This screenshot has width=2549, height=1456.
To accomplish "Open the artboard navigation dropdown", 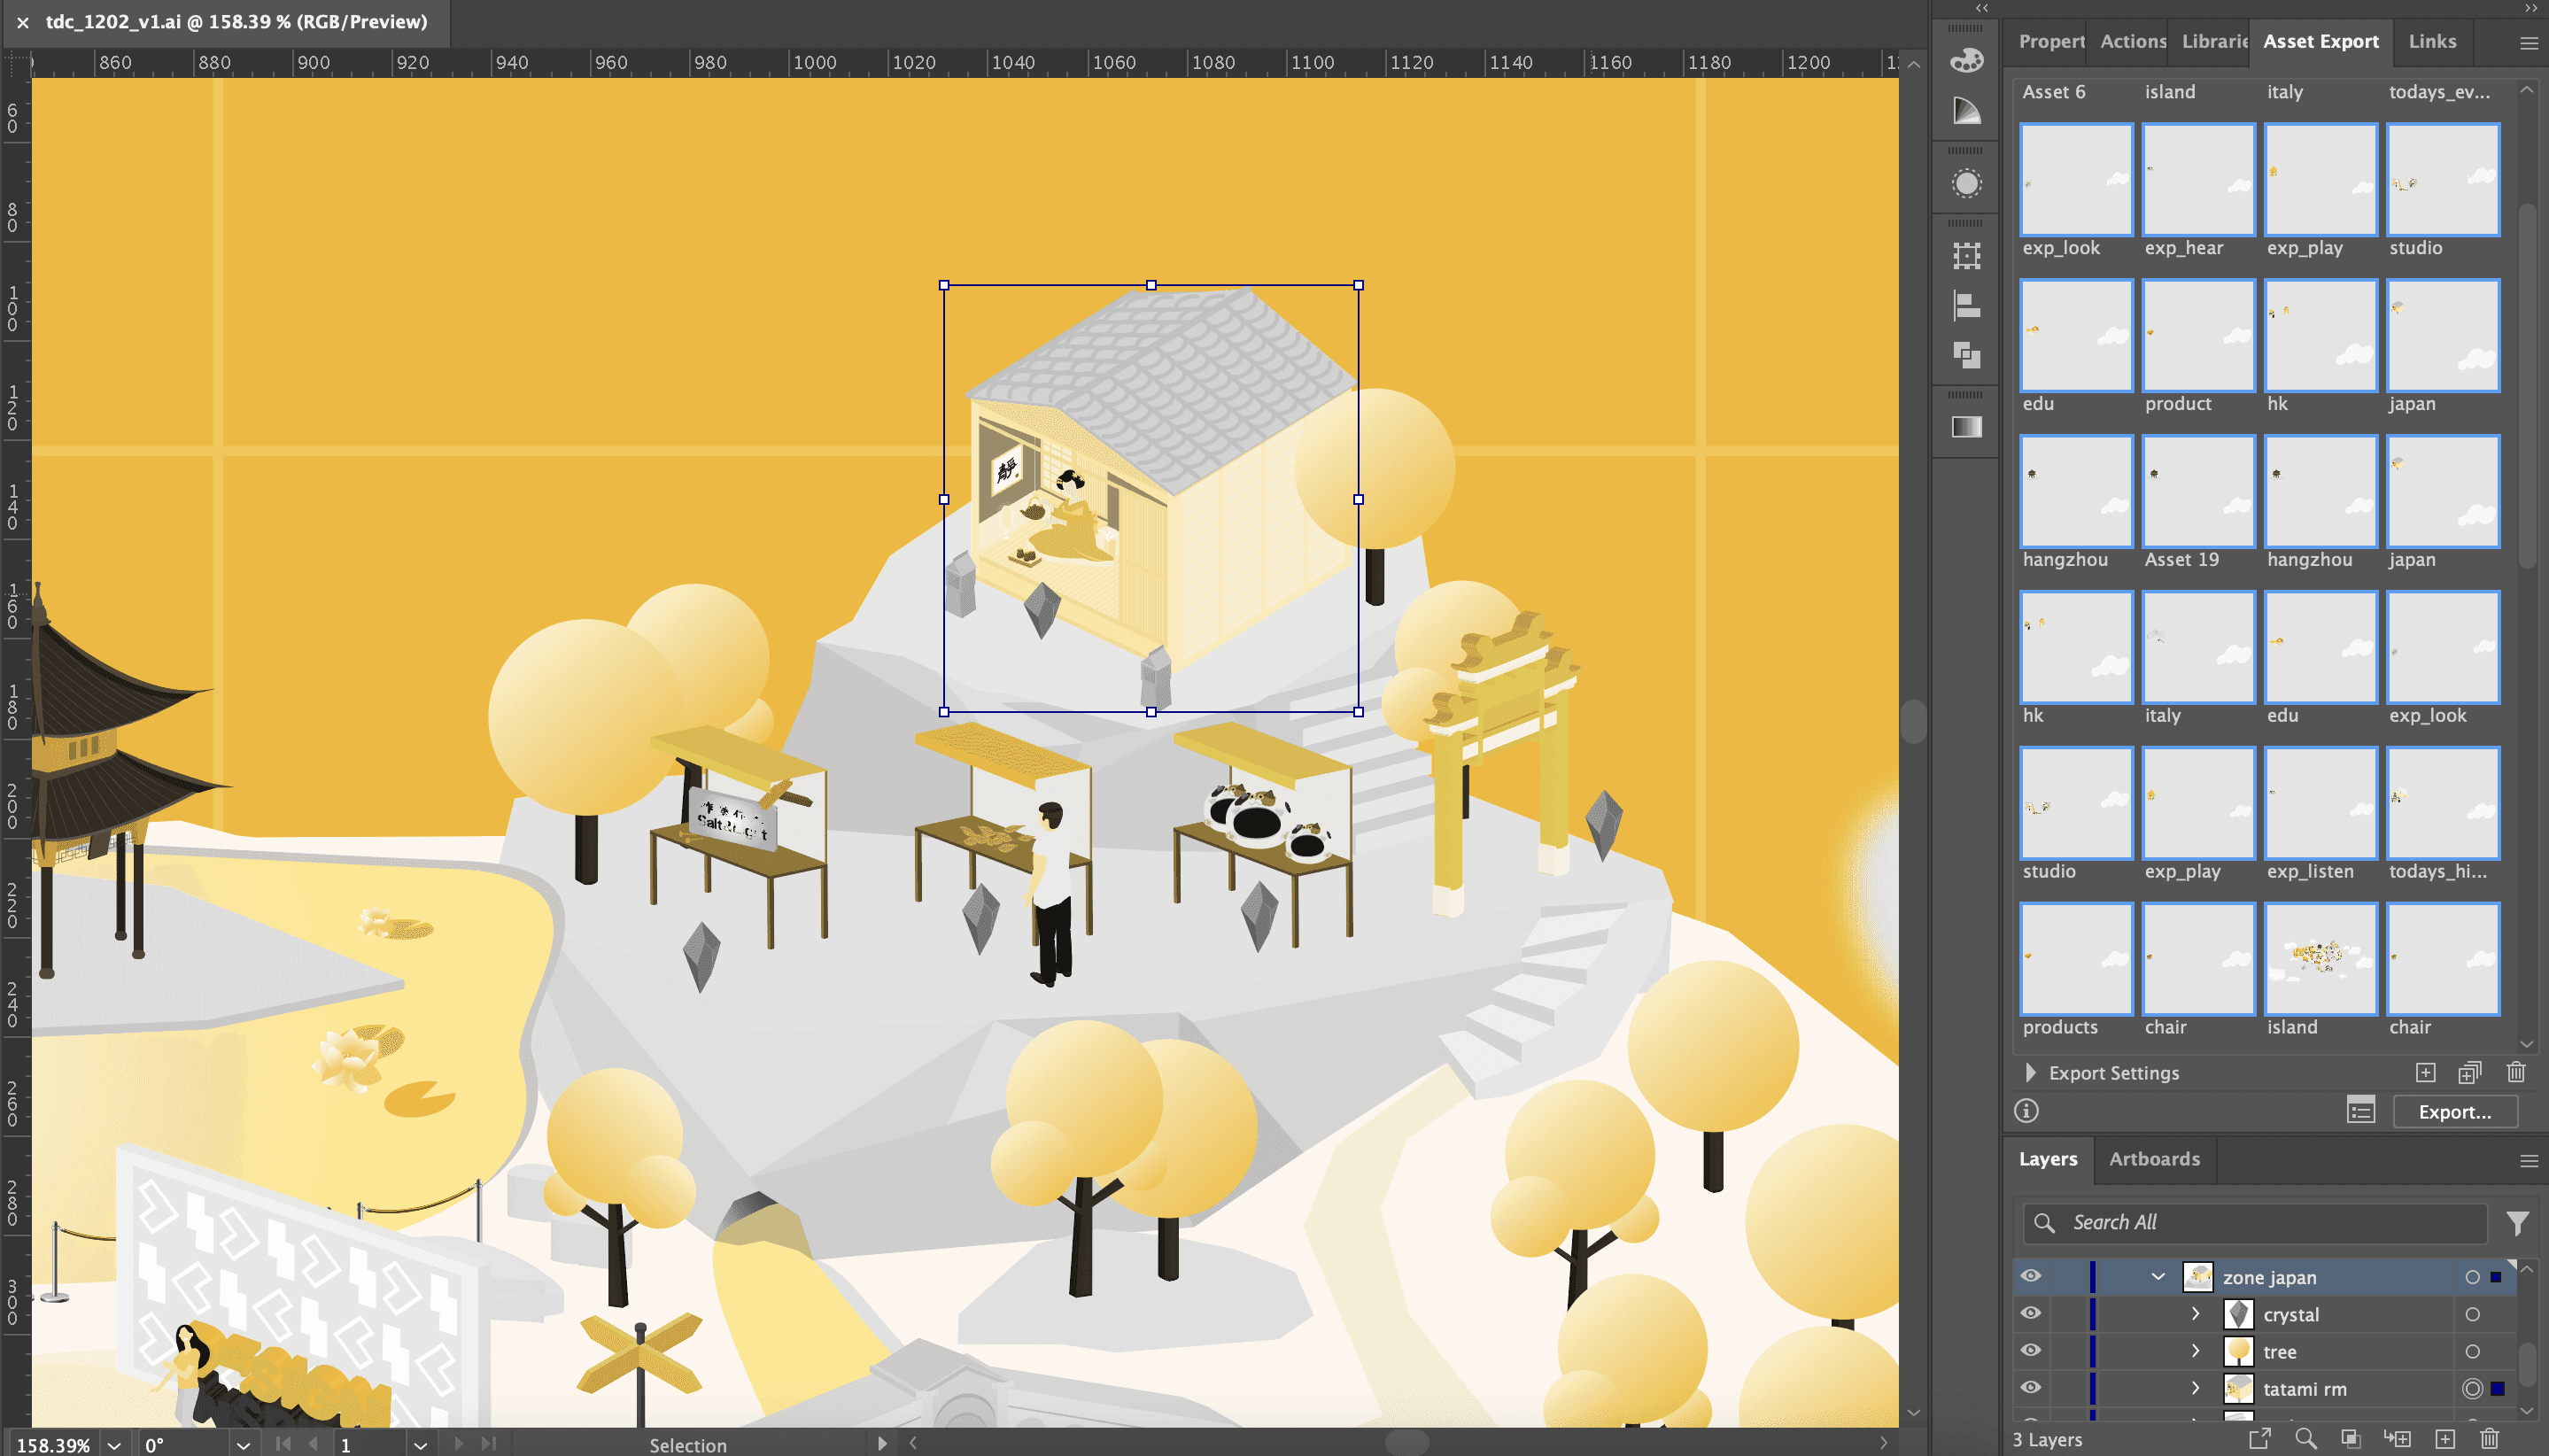I will pos(421,1445).
